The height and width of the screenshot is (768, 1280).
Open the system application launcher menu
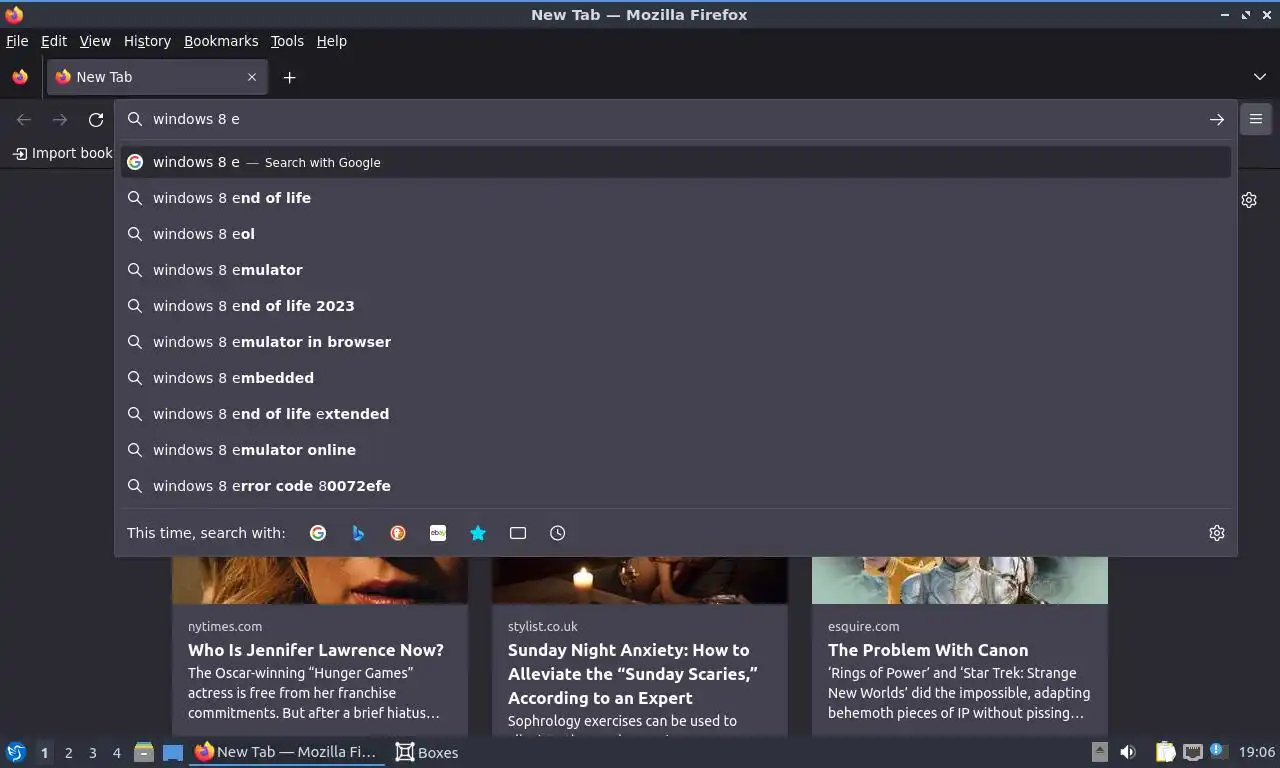(16, 752)
